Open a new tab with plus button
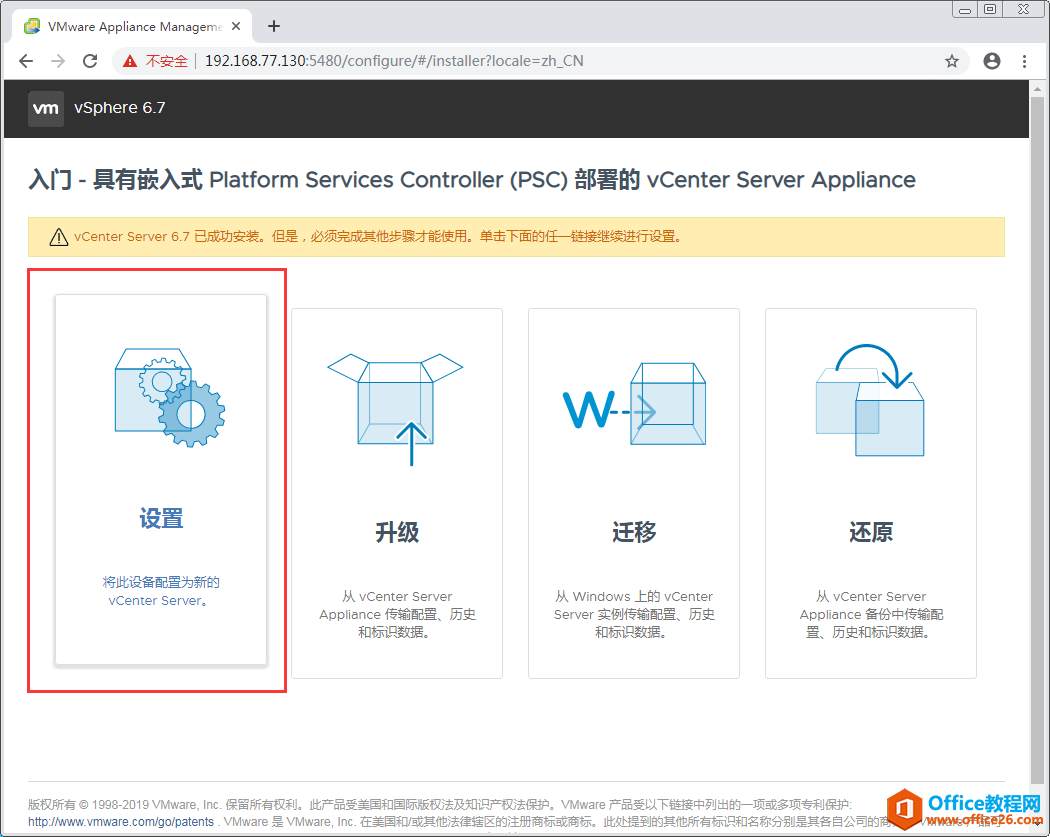 click(273, 26)
